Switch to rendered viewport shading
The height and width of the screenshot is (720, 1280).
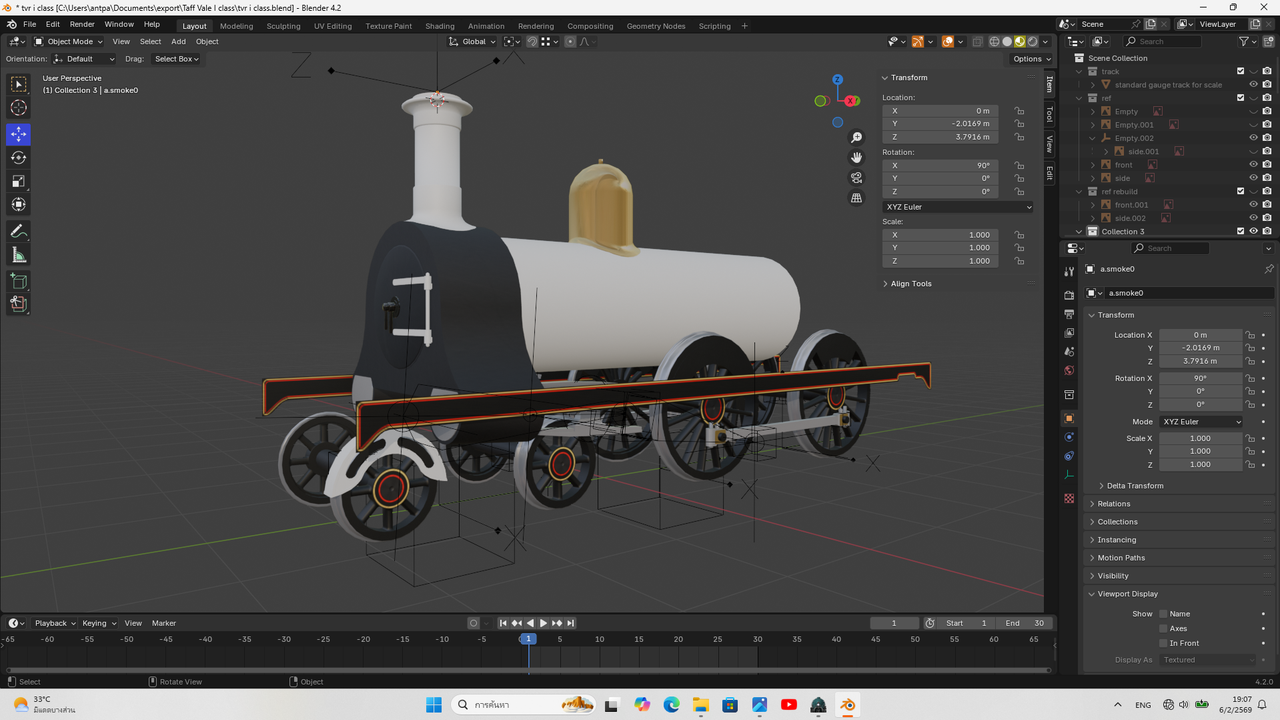1032,42
